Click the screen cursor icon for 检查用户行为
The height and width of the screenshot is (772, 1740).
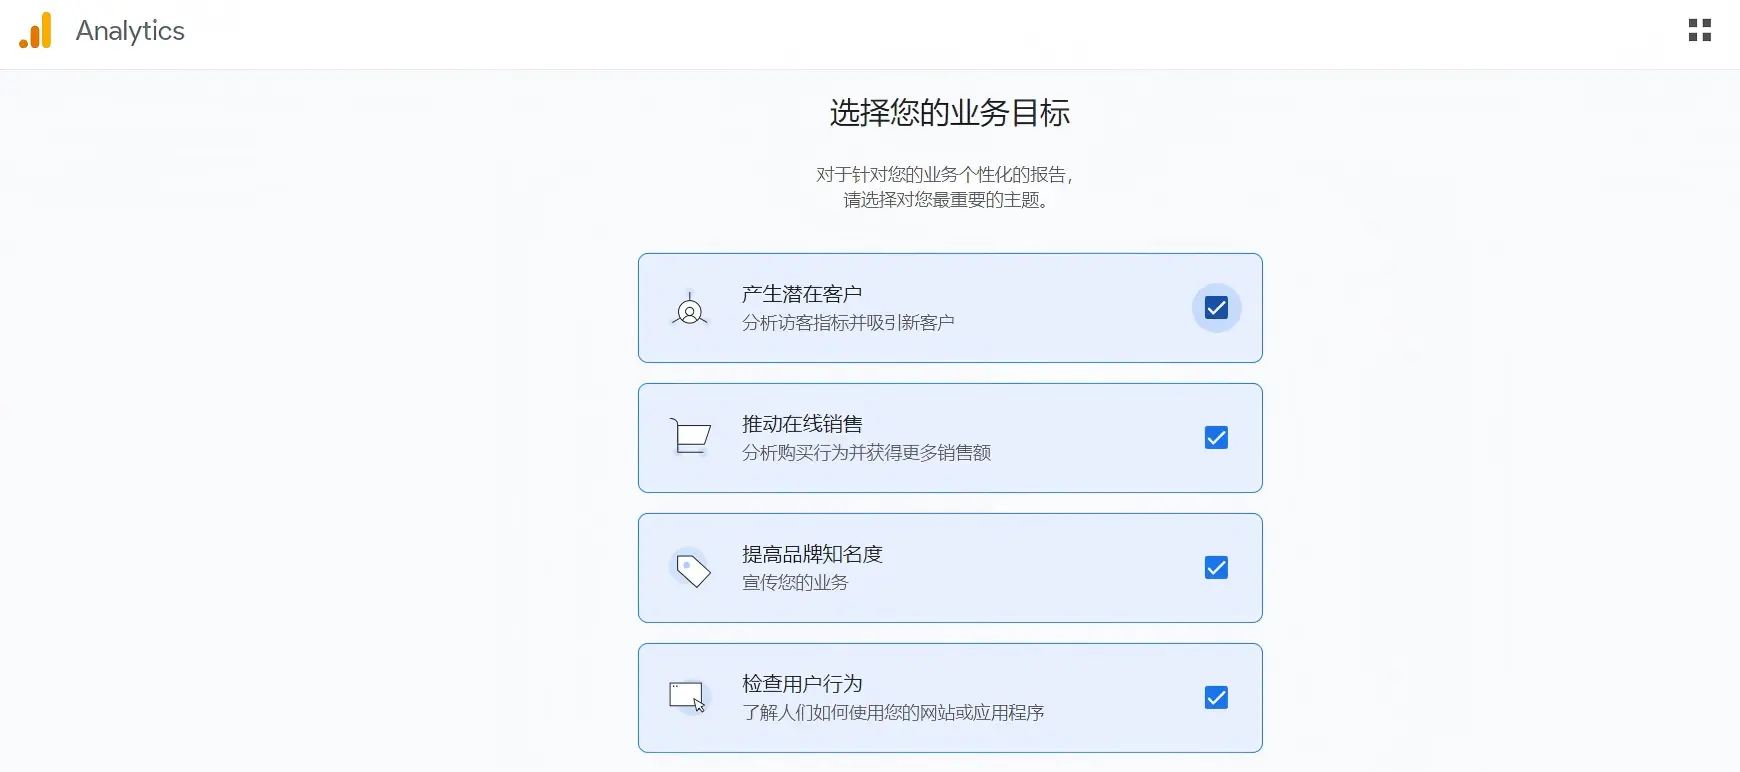coord(688,697)
